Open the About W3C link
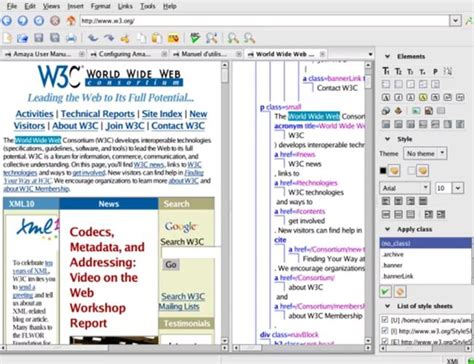This screenshot has width=474, height=364. [75, 126]
